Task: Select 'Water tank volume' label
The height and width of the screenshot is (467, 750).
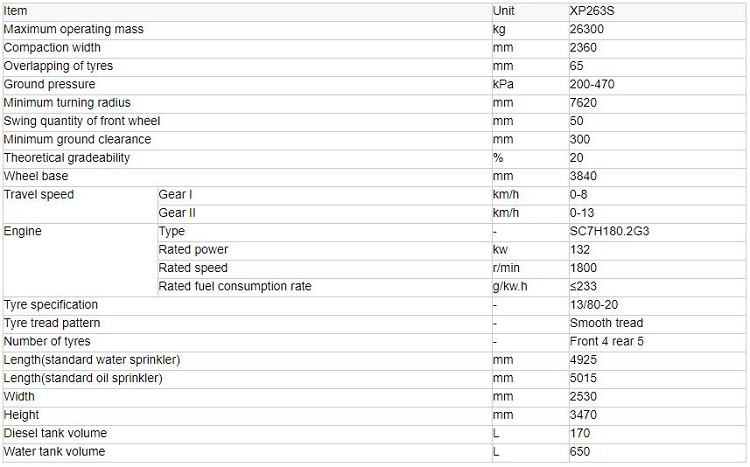Action: [x=55, y=452]
